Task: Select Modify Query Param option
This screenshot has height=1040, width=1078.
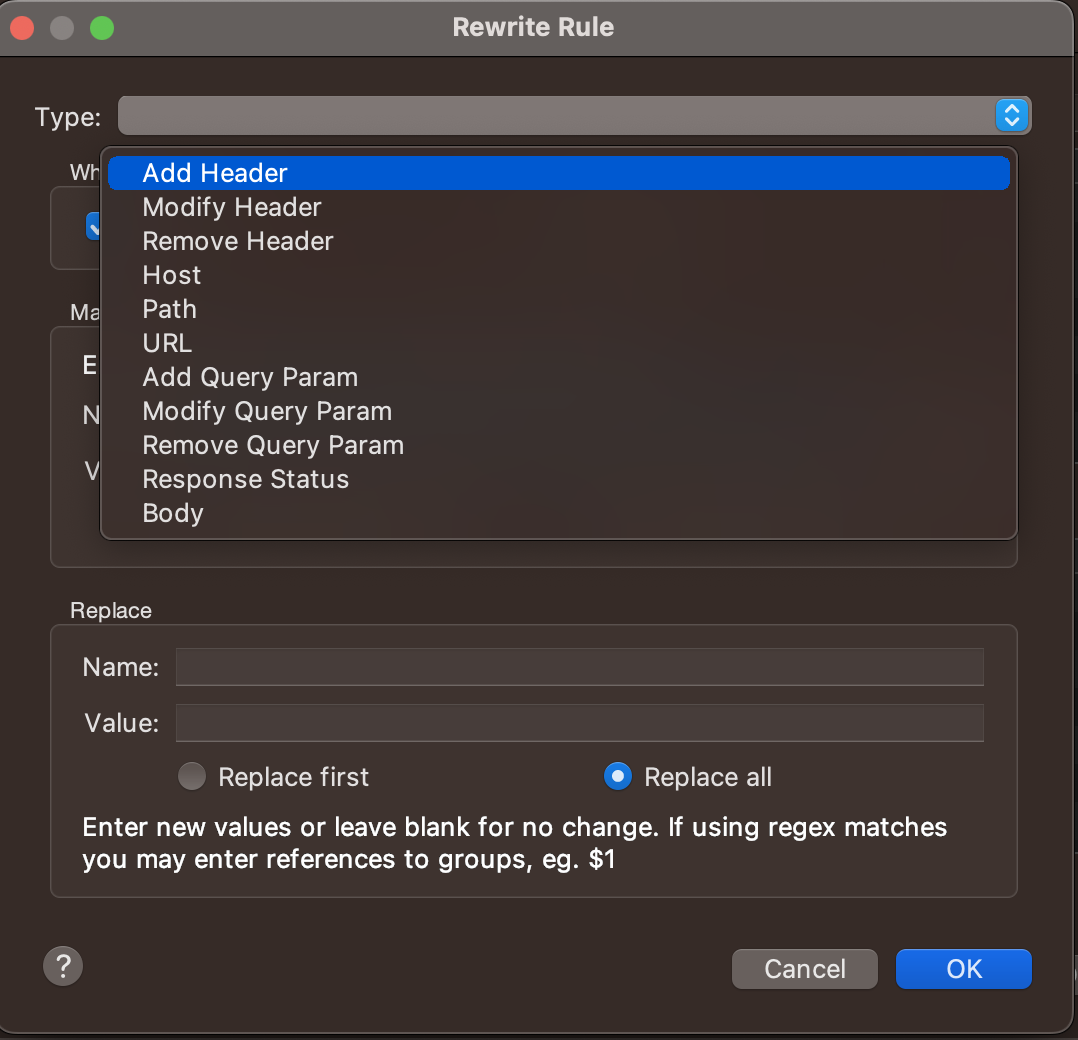Action: click(x=267, y=411)
